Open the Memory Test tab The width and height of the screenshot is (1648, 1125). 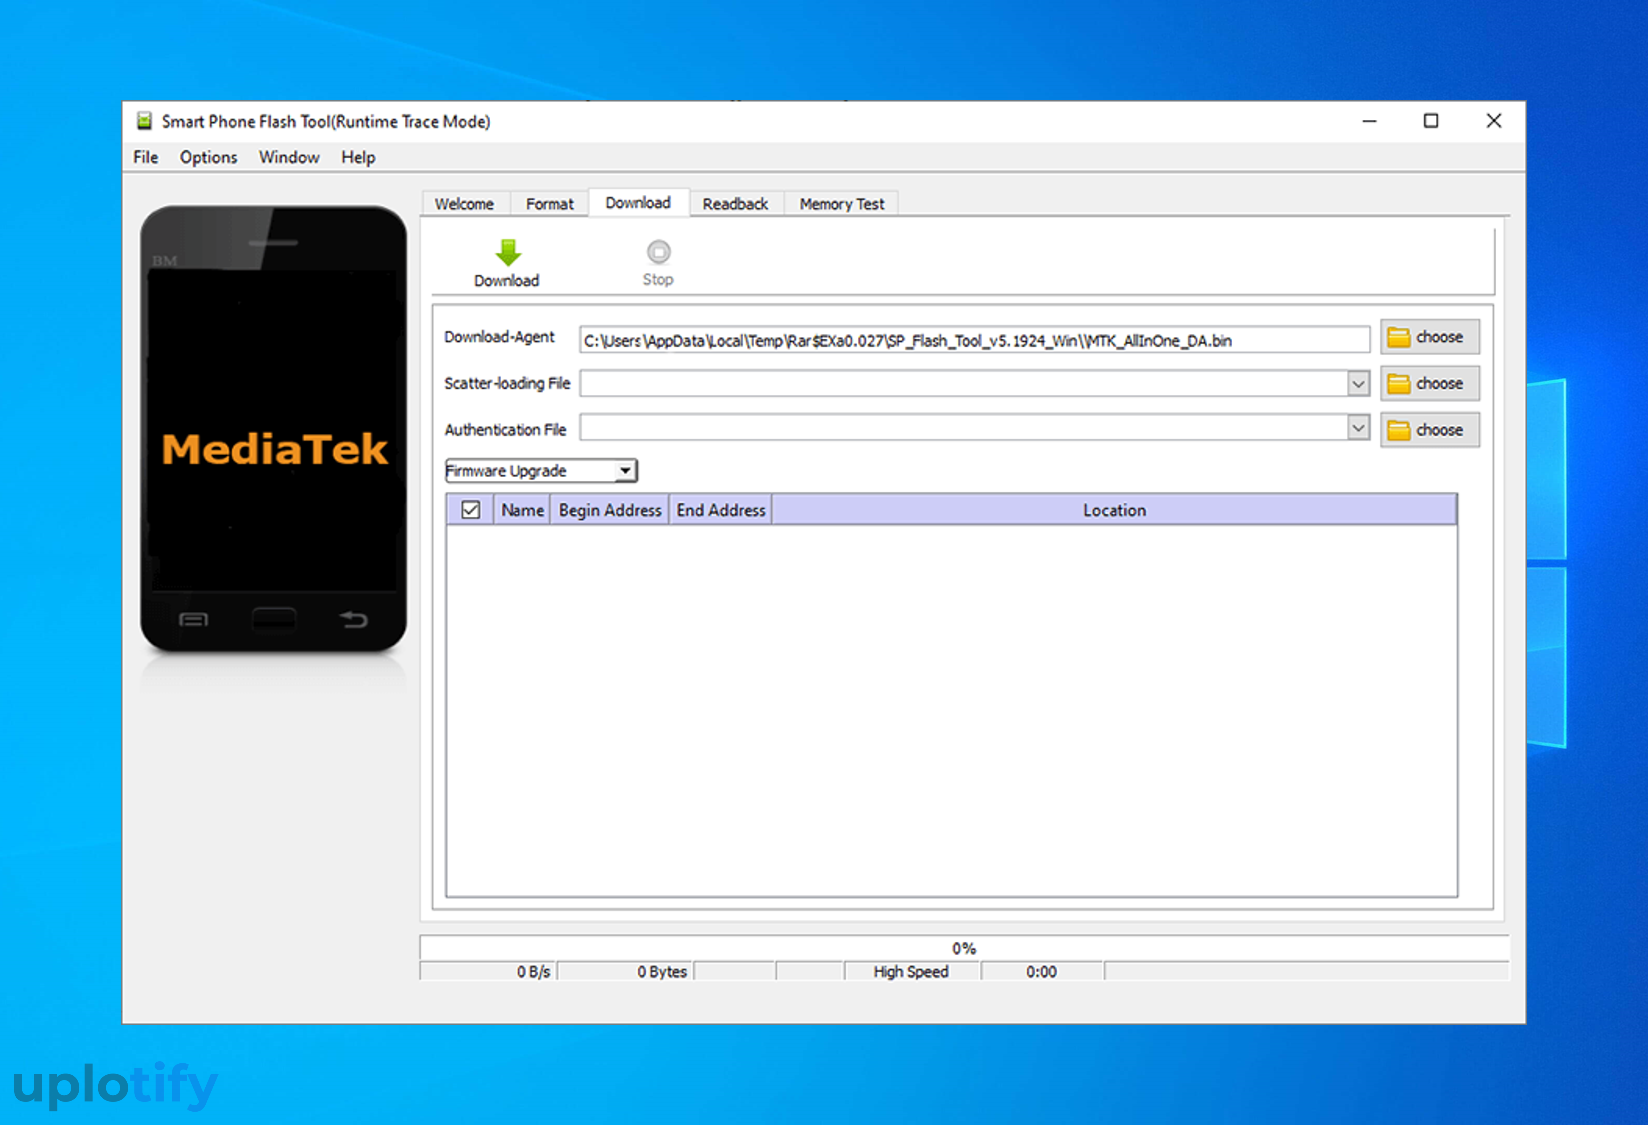click(841, 204)
